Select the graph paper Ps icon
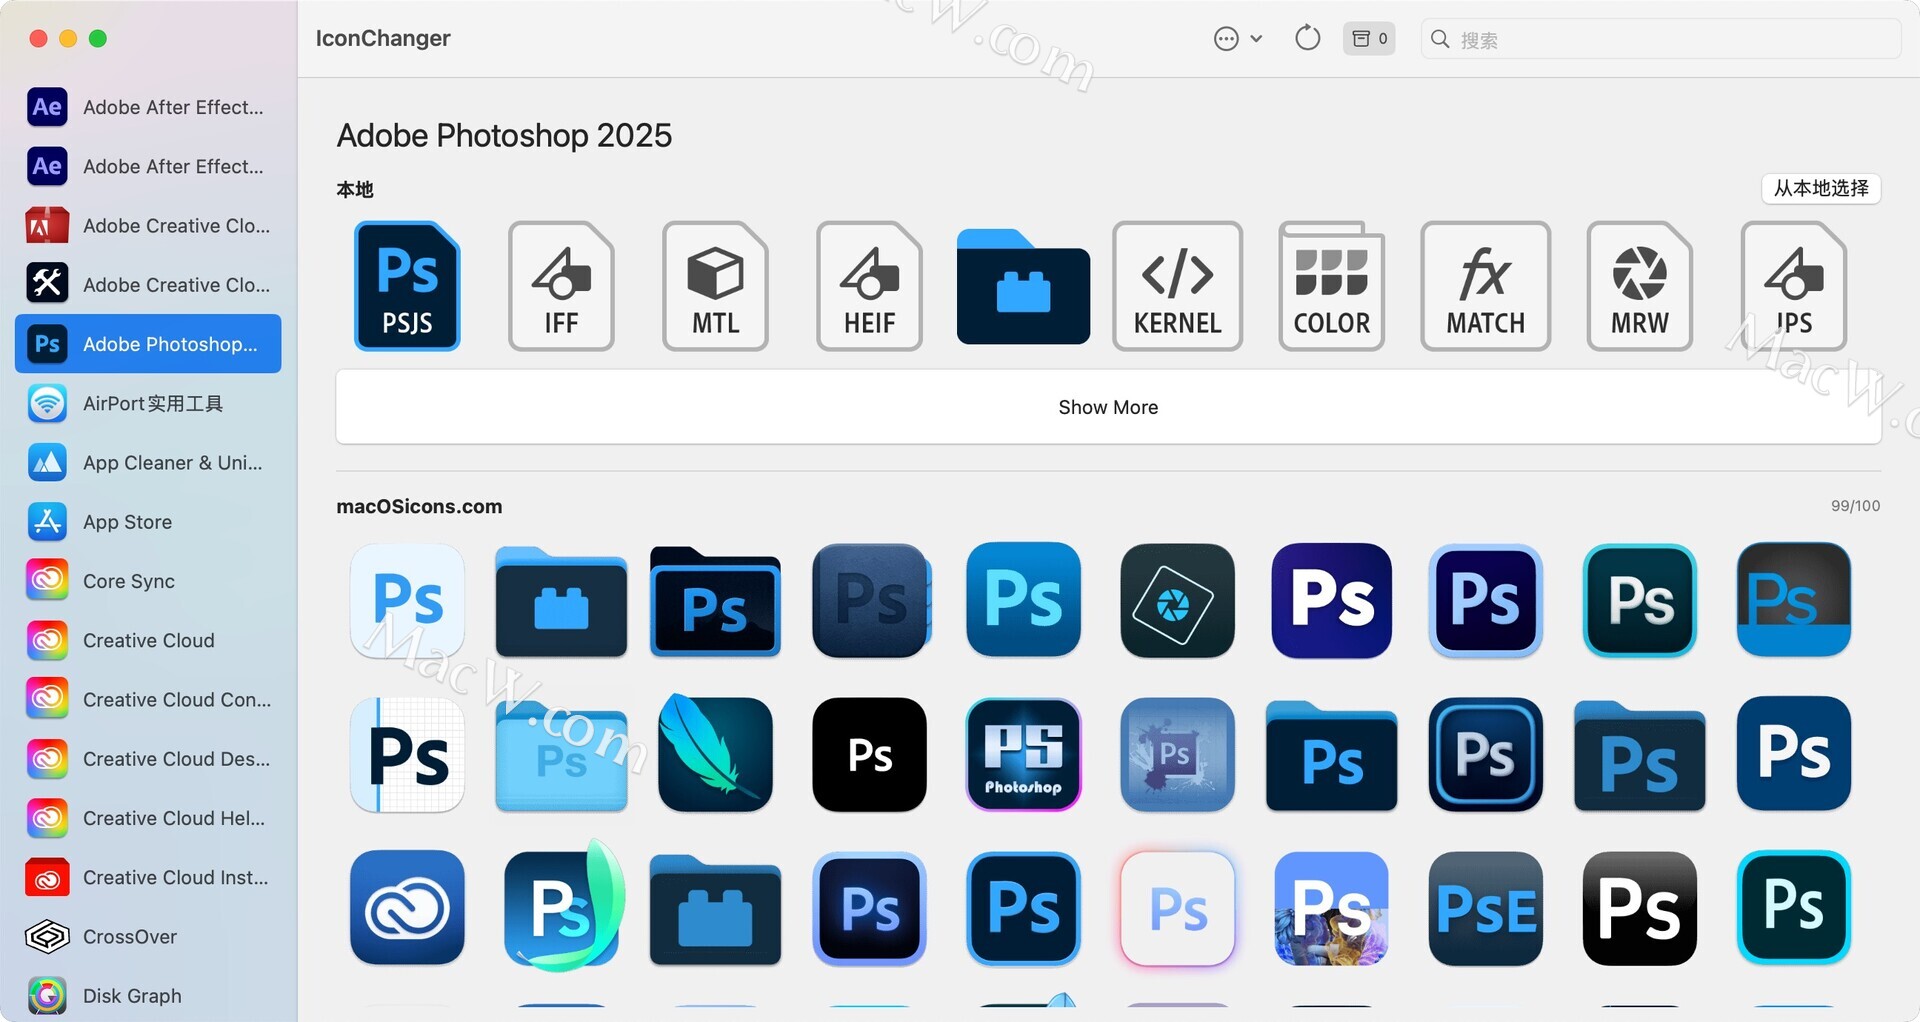1920x1022 pixels. [407, 754]
